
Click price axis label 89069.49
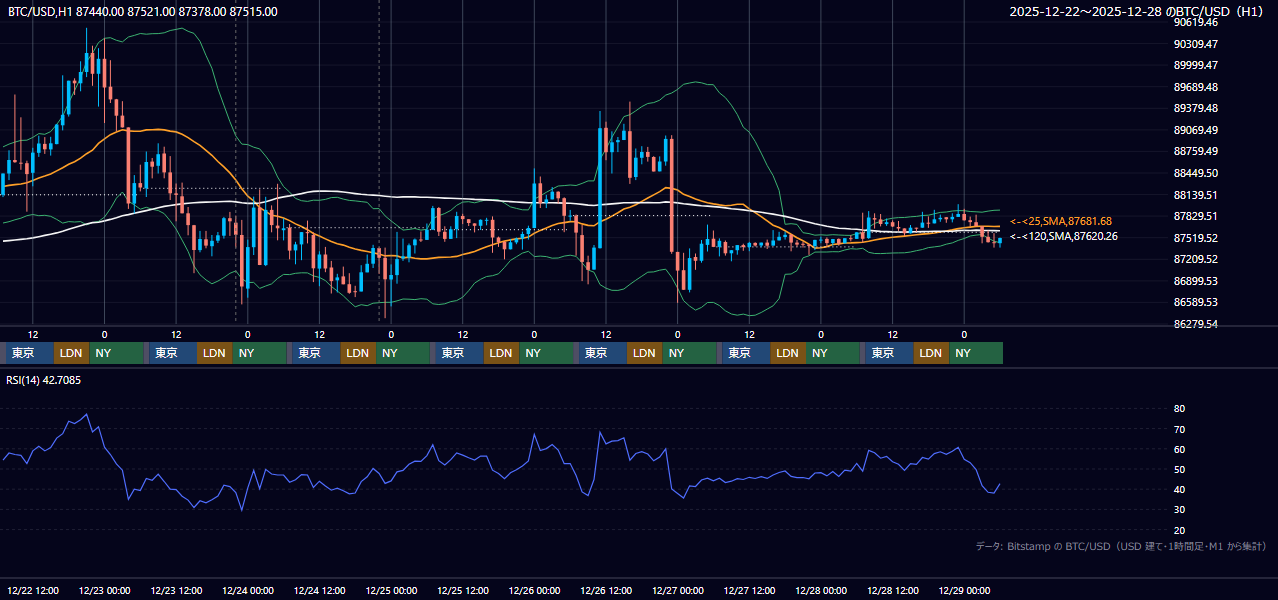[1196, 130]
